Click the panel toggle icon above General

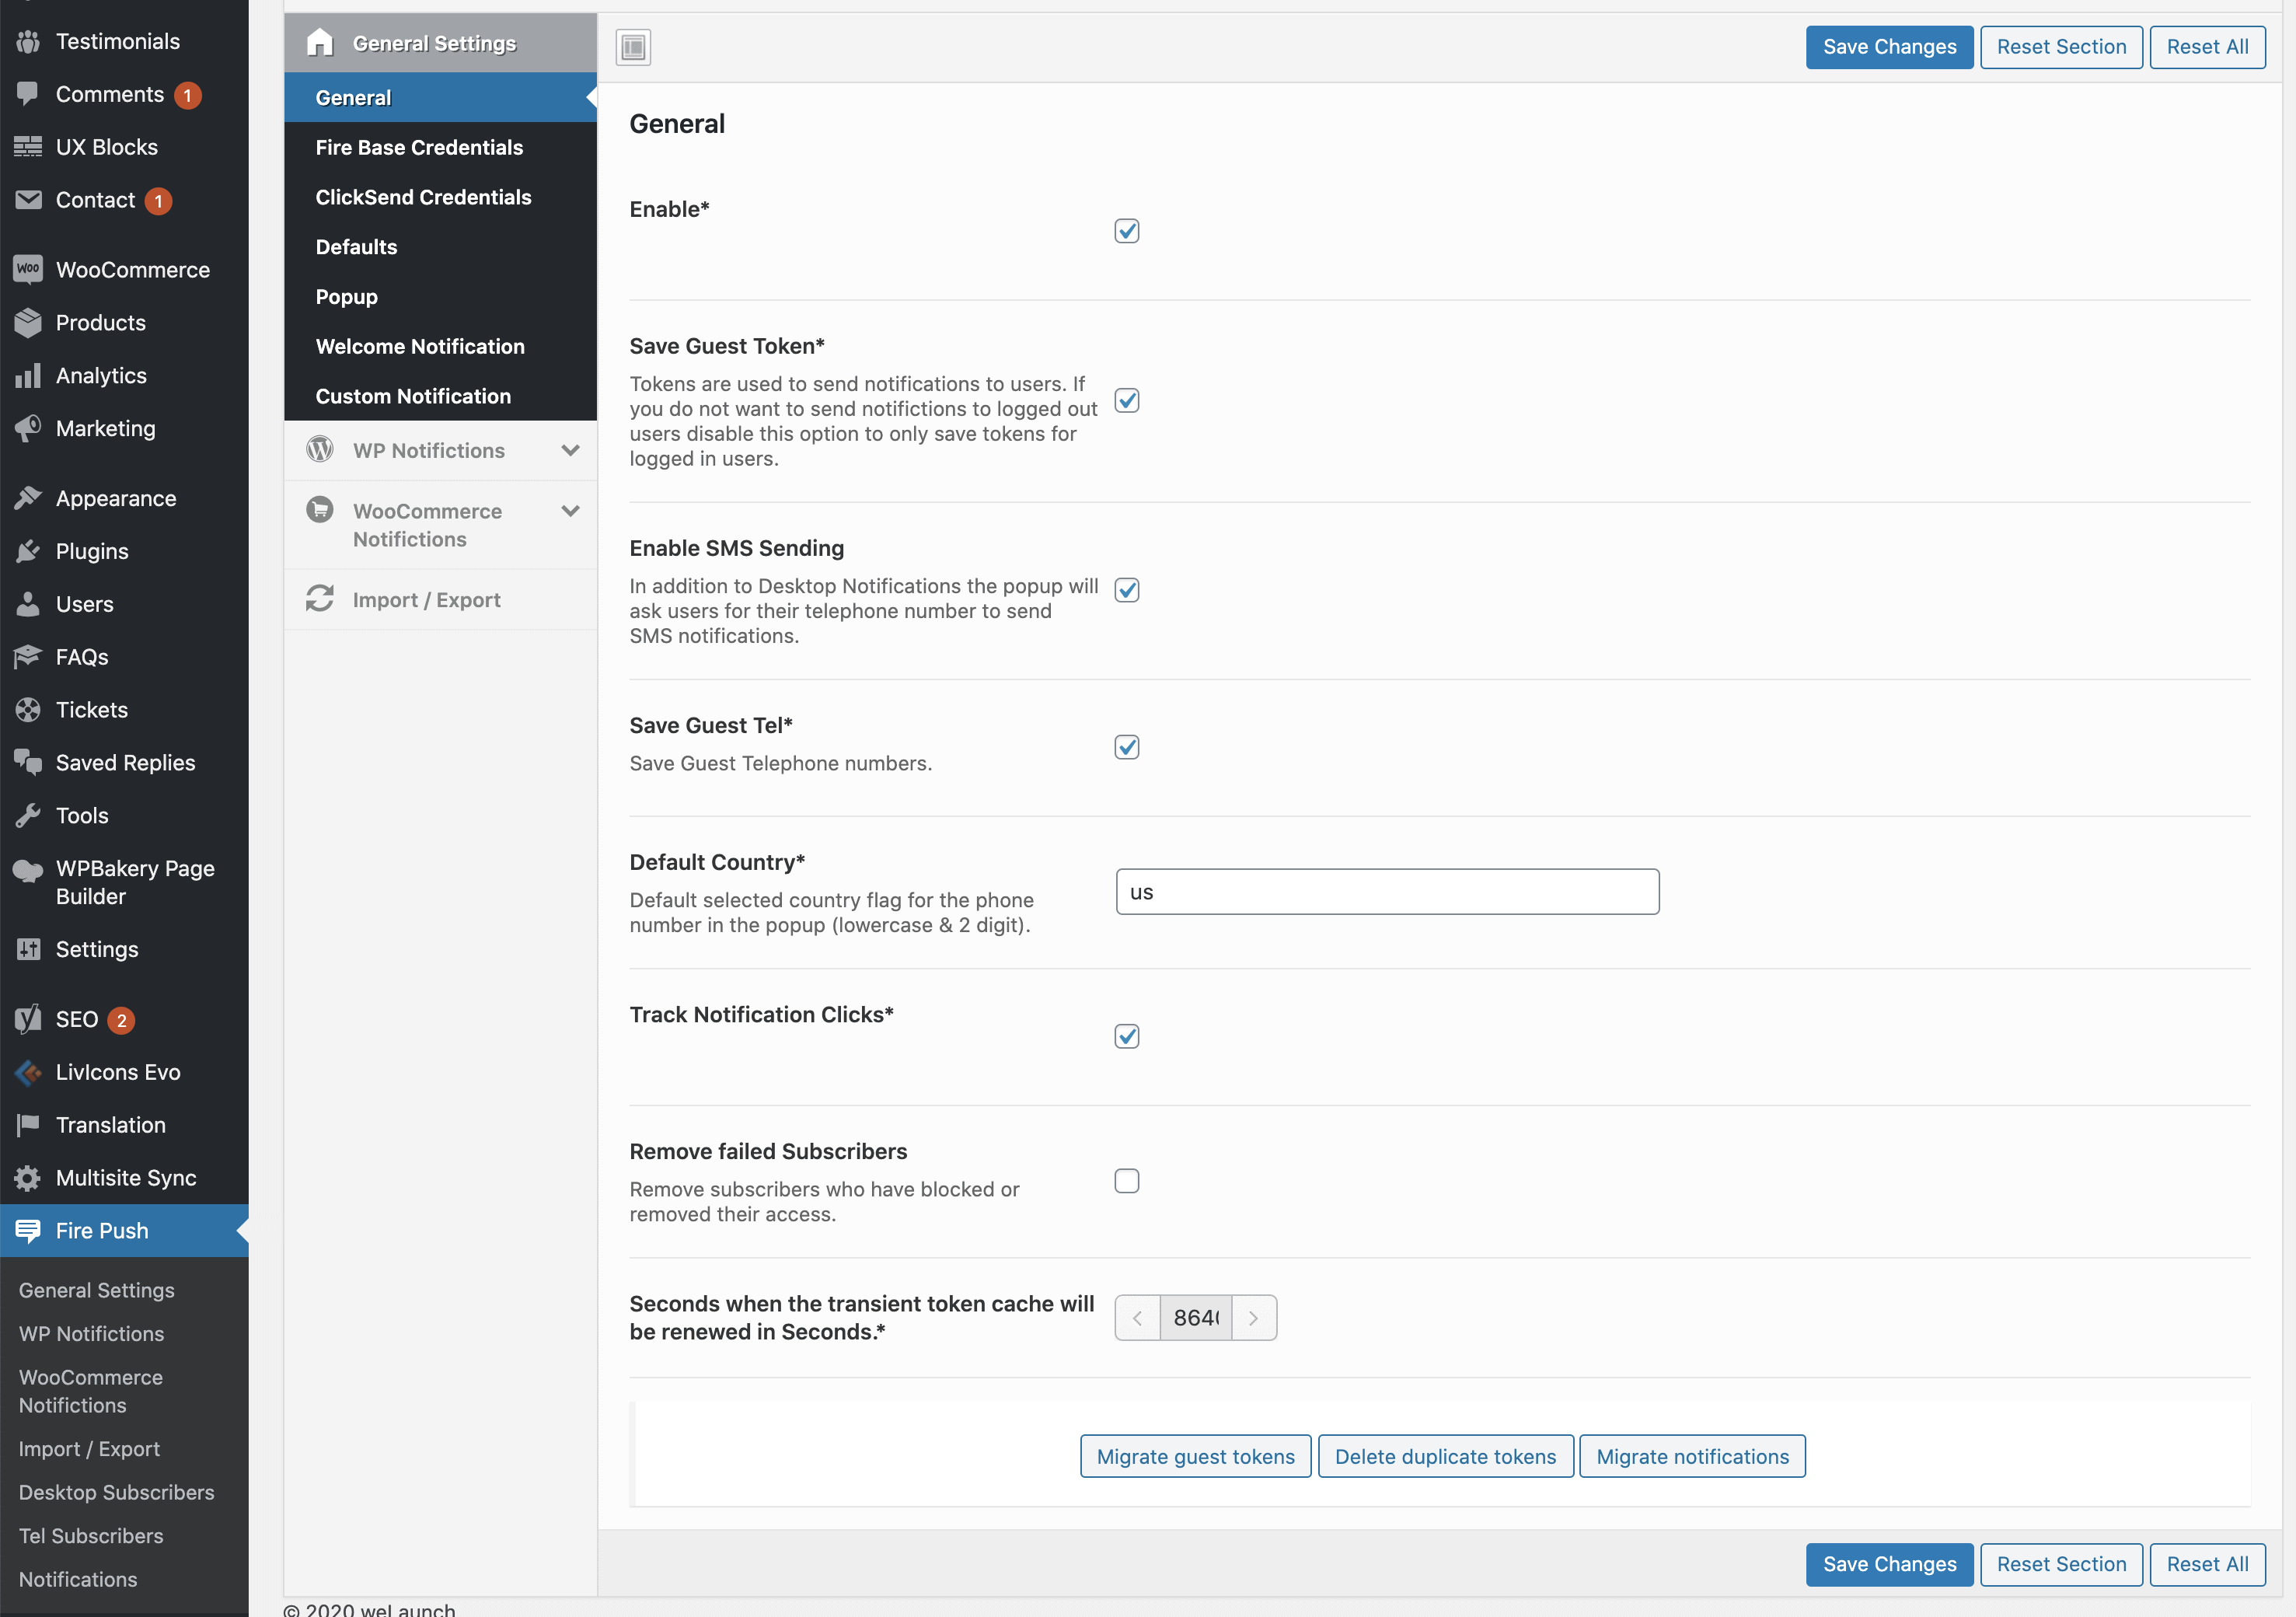[633, 46]
